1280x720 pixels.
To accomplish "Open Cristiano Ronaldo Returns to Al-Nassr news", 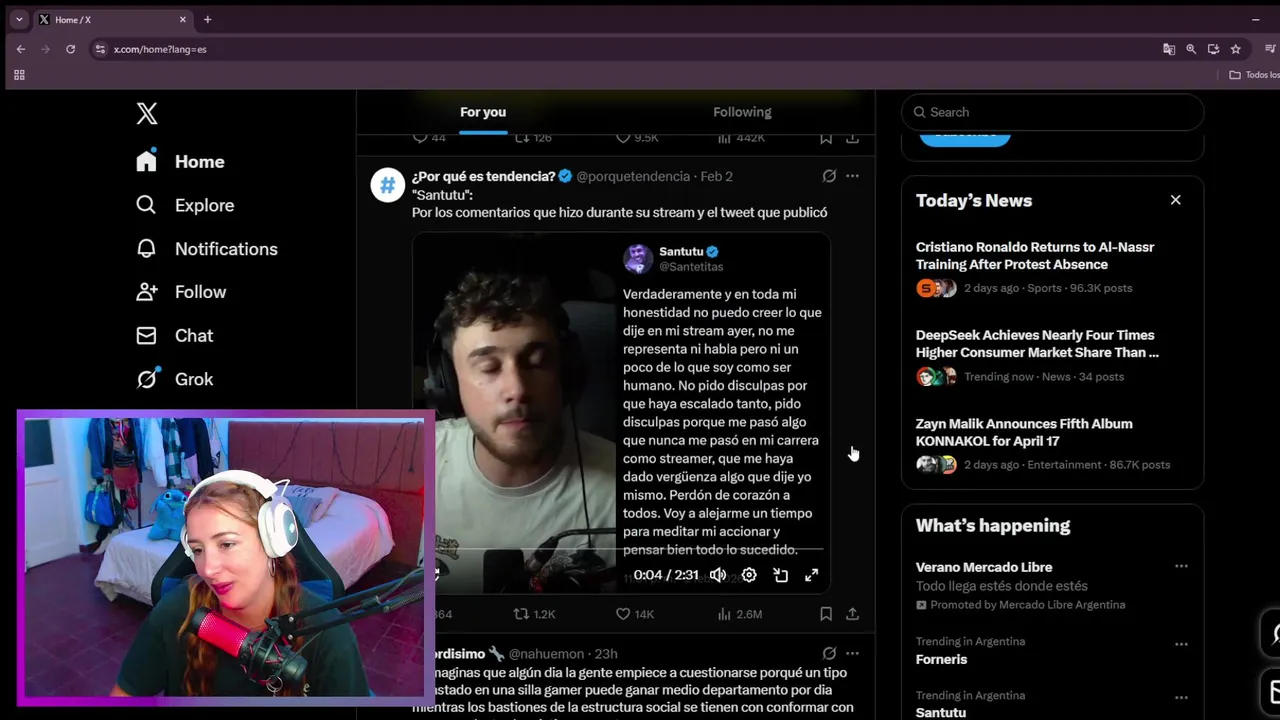I will pyautogui.click(x=1052, y=267).
